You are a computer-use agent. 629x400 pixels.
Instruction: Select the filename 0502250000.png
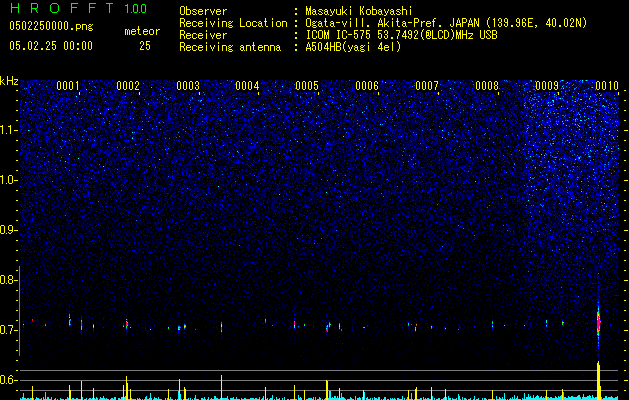[x=51, y=26]
